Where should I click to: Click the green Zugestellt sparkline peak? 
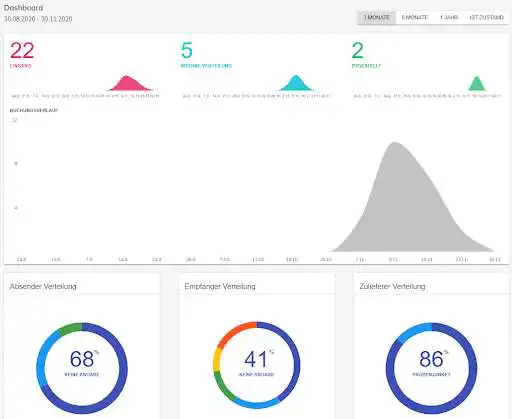pos(477,84)
